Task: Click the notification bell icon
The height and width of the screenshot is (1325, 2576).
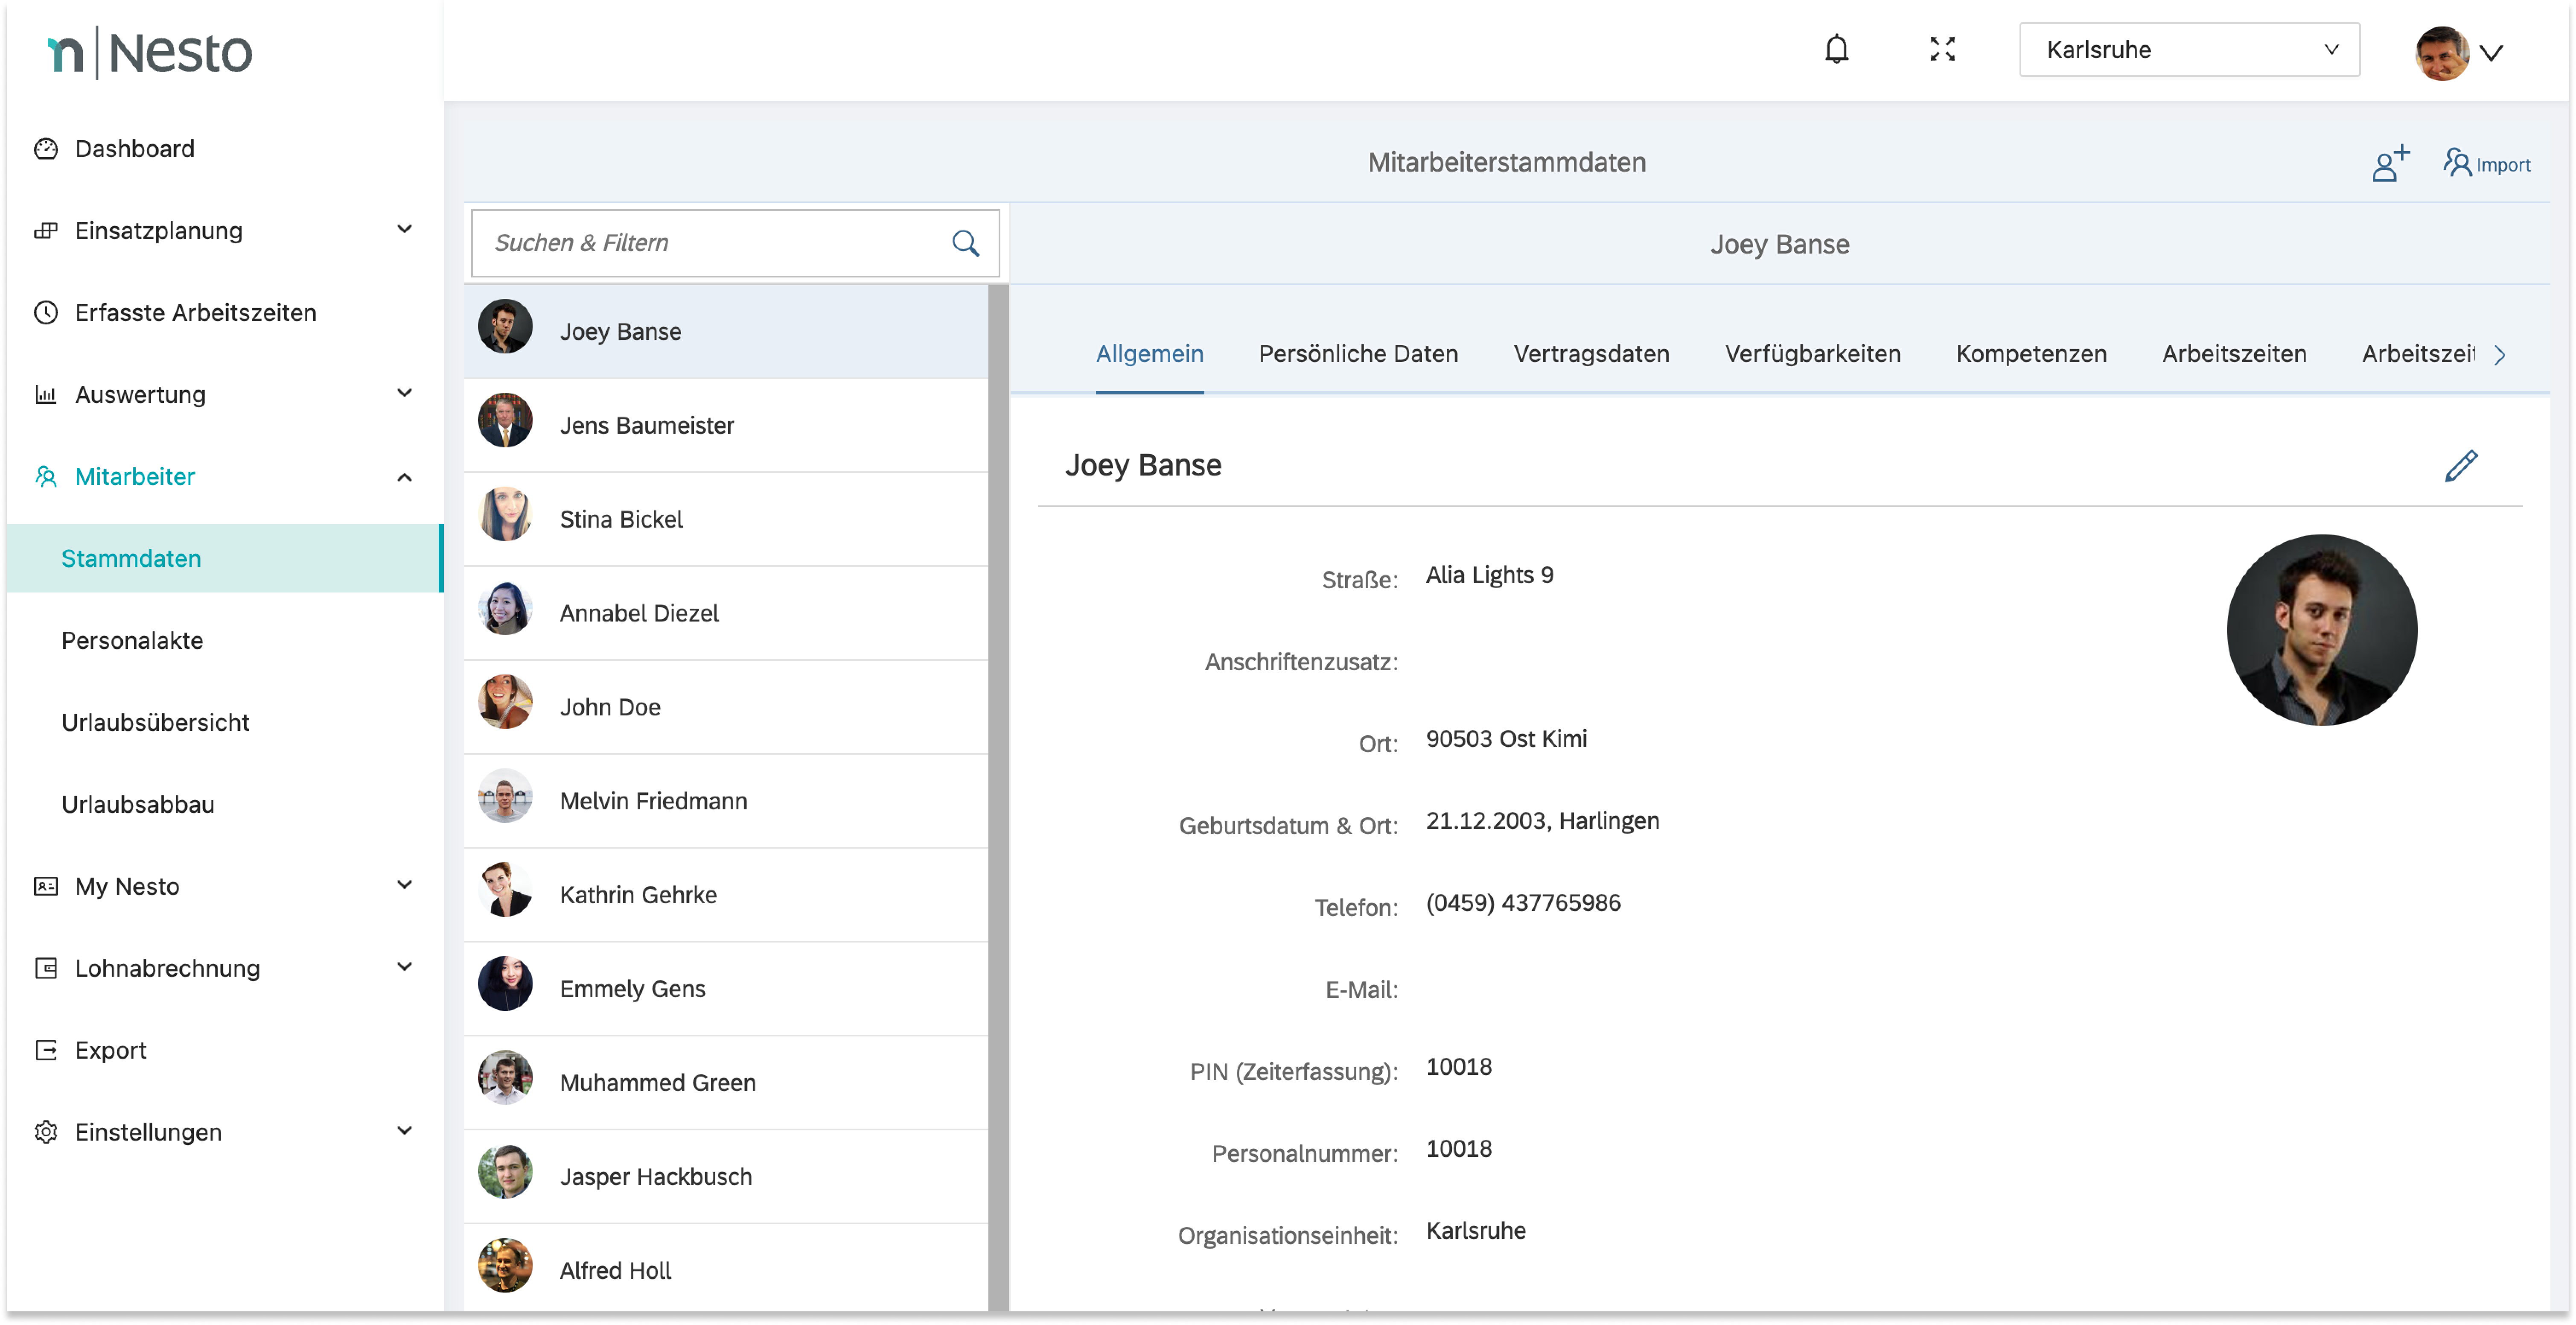Action: click(x=1836, y=50)
